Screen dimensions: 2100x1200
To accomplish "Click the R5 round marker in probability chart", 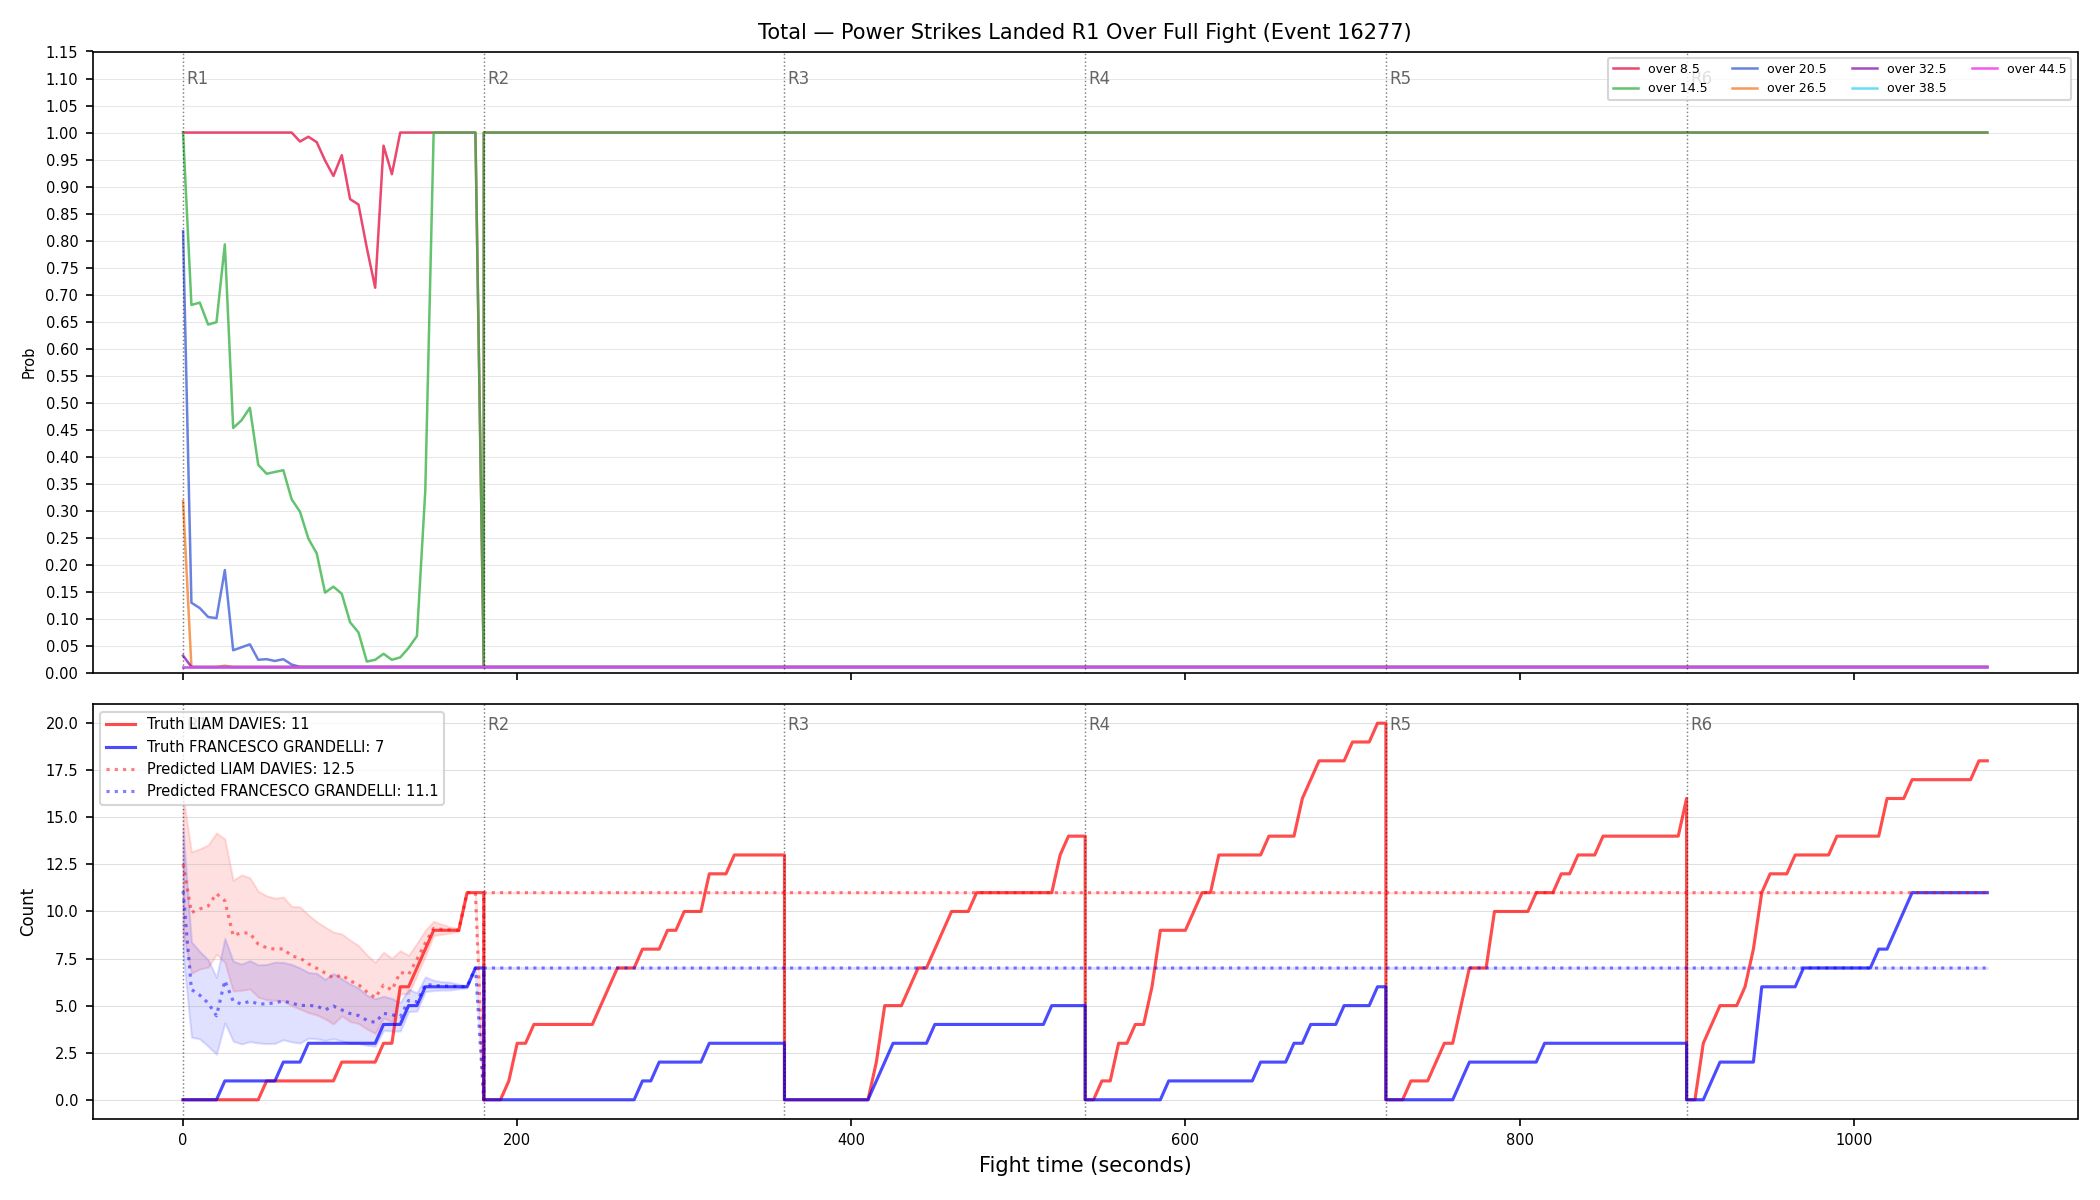I will coord(1400,78).
